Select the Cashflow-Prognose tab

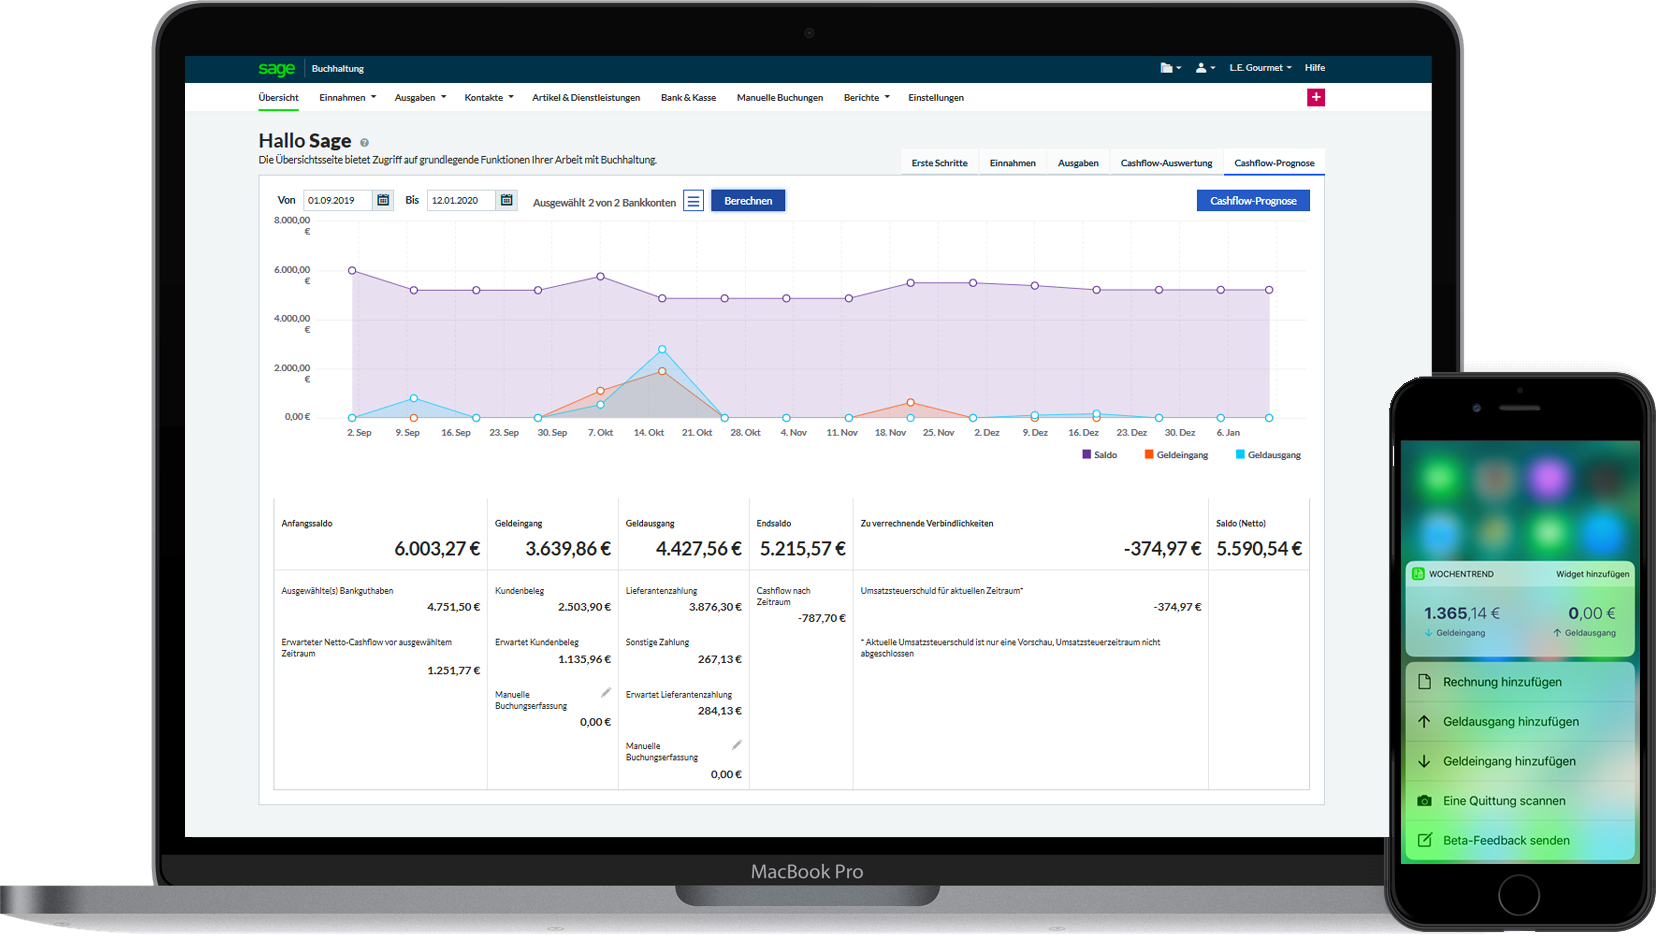1274,163
